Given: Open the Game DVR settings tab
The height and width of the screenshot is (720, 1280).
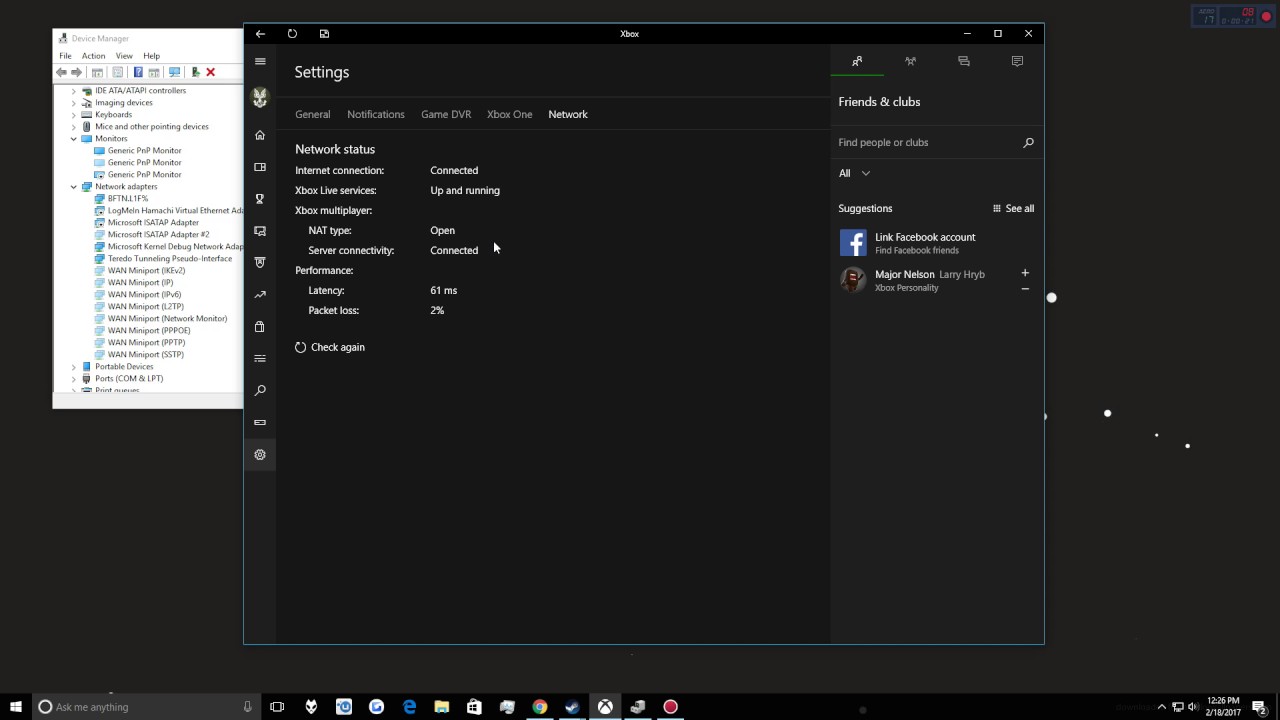Looking at the screenshot, I should point(446,114).
